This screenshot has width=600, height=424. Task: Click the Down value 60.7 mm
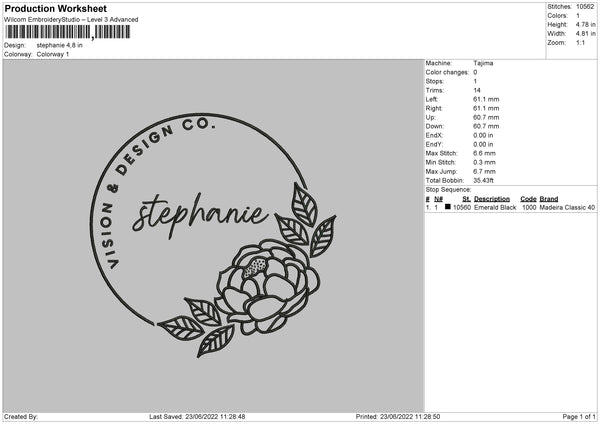[486, 126]
